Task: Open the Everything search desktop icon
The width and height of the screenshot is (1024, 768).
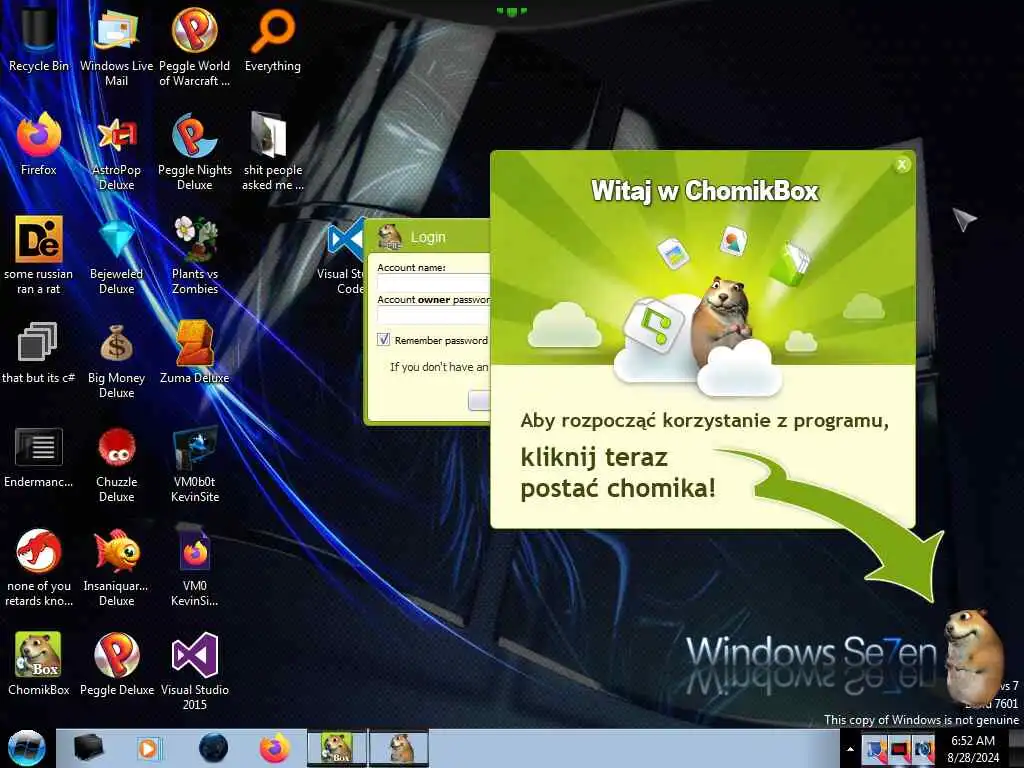Action: coord(272,39)
